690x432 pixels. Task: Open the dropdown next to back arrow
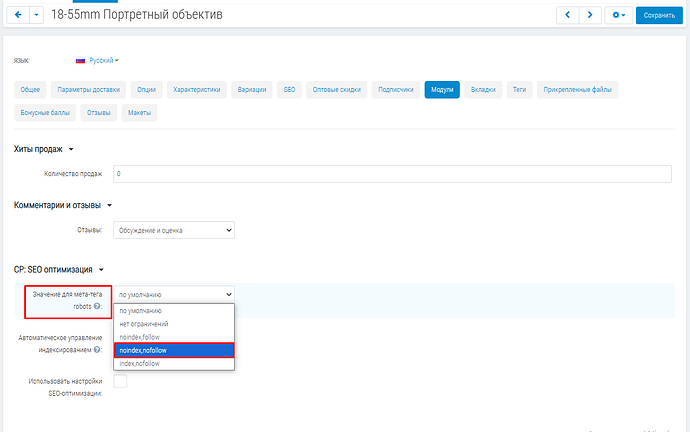(37, 15)
